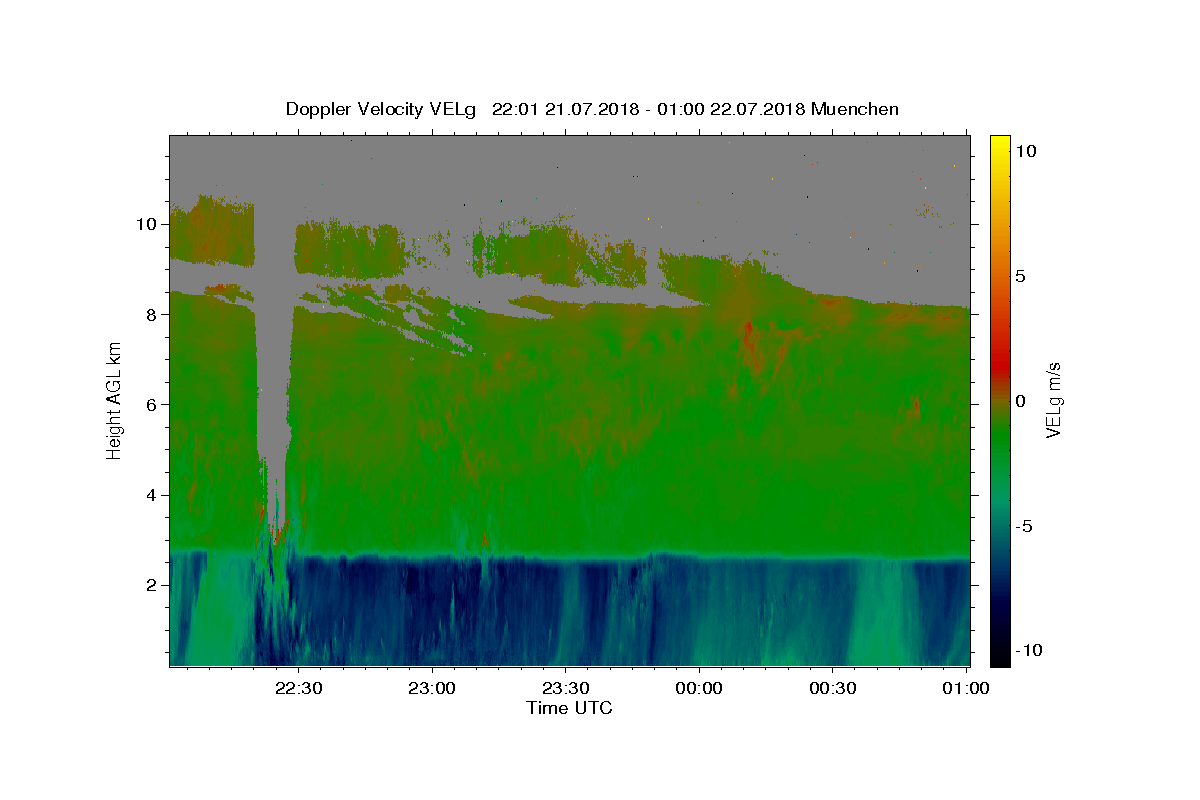
Task: Click the "00:00" time tick label
Action: click(699, 688)
